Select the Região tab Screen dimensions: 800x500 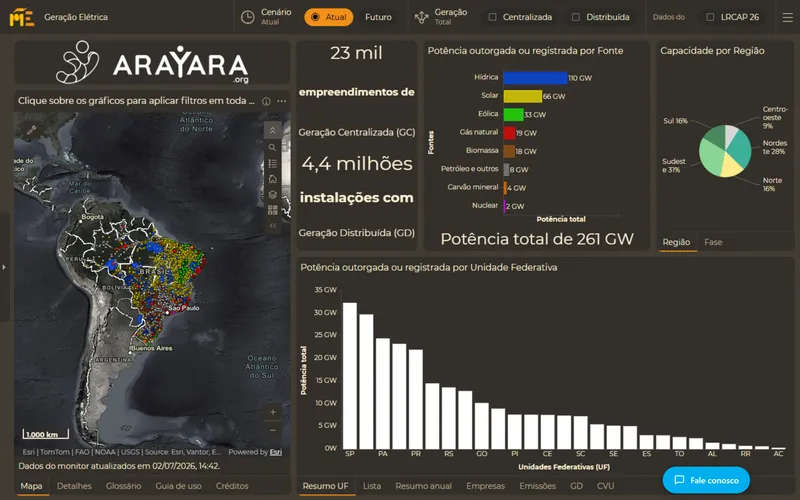676,242
